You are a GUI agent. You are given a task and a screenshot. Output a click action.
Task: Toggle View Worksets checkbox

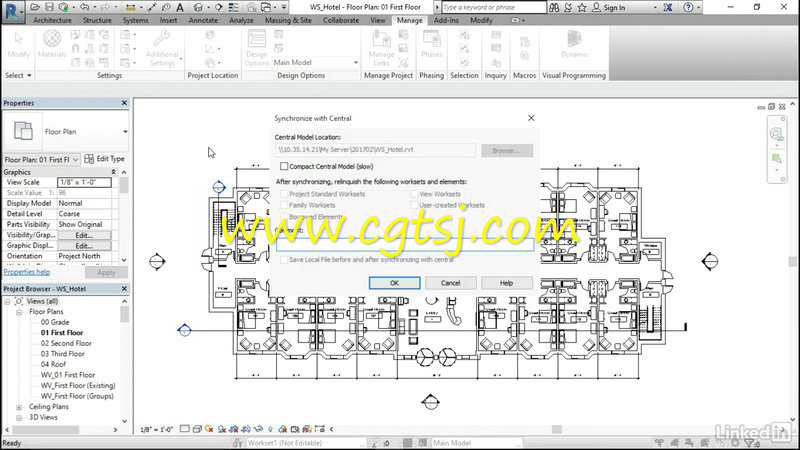[x=414, y=194]
